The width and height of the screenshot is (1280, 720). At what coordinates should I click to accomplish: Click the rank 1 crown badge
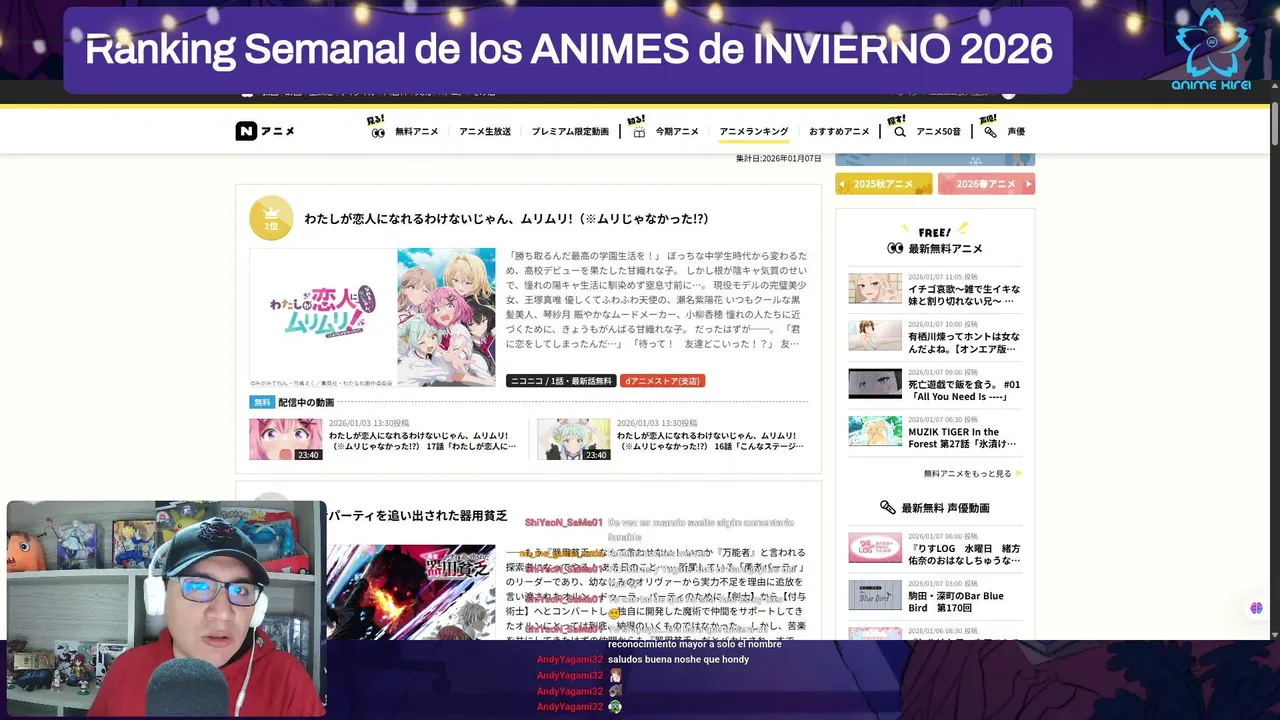pyautogui.click(x=271, y=218)
